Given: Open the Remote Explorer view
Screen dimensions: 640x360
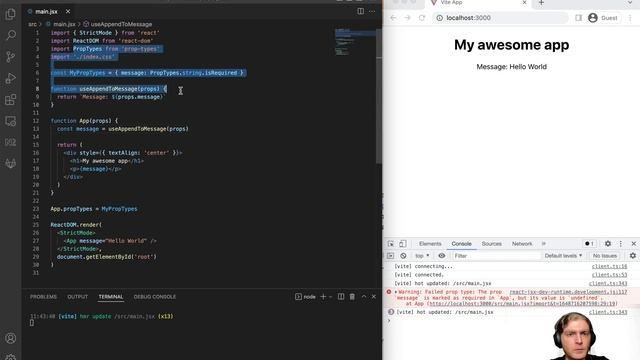Looking at the screenshot, I should pyautogui.click(x=11, y=121).
